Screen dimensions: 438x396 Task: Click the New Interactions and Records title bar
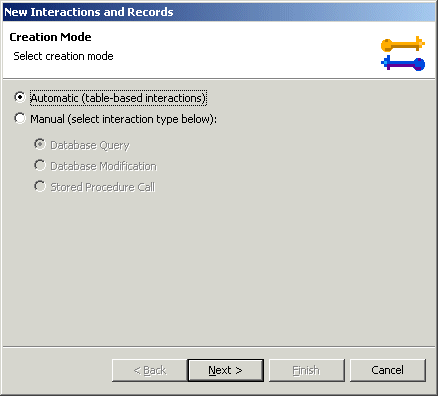click(x=219, y=12)
